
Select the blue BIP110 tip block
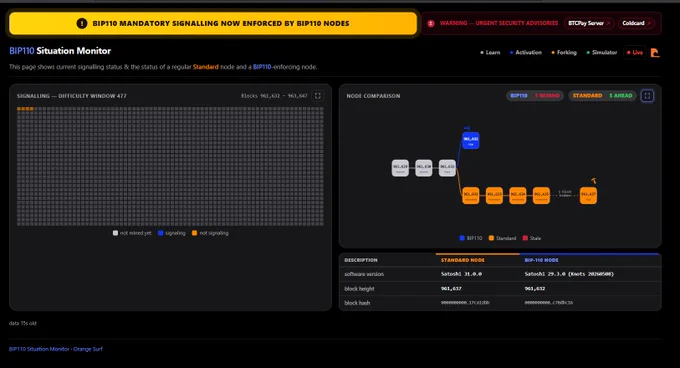coord(471,140)
